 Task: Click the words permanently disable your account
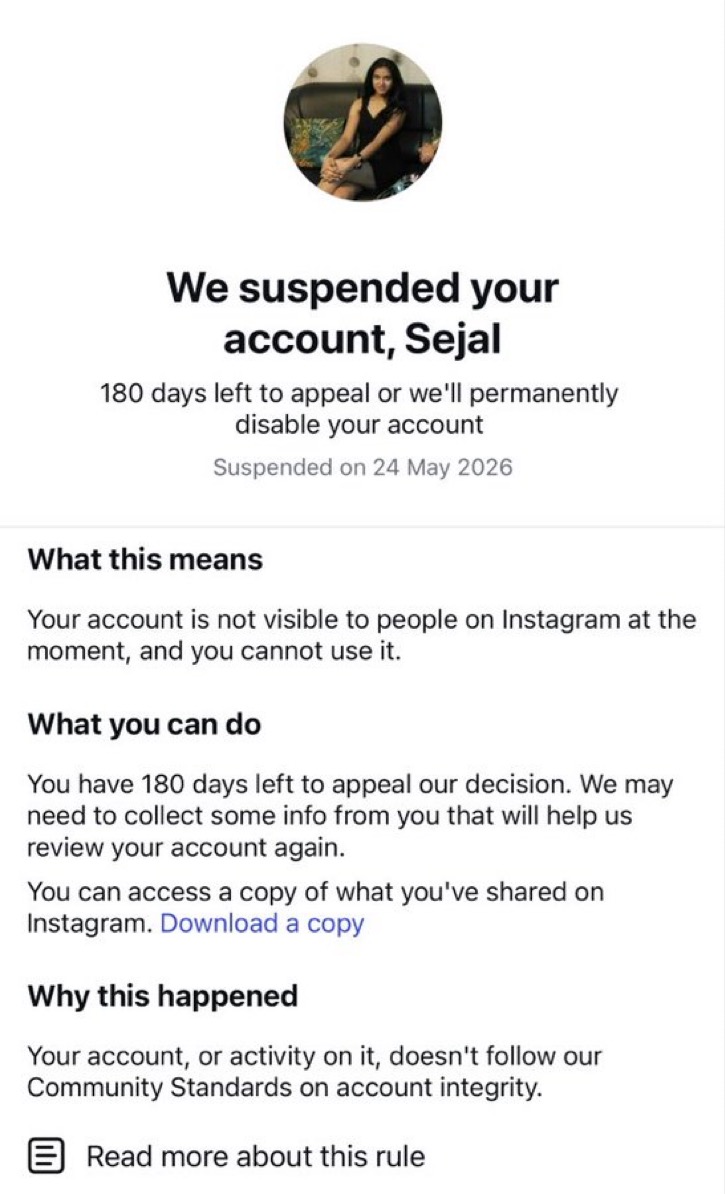pos(427,409)
